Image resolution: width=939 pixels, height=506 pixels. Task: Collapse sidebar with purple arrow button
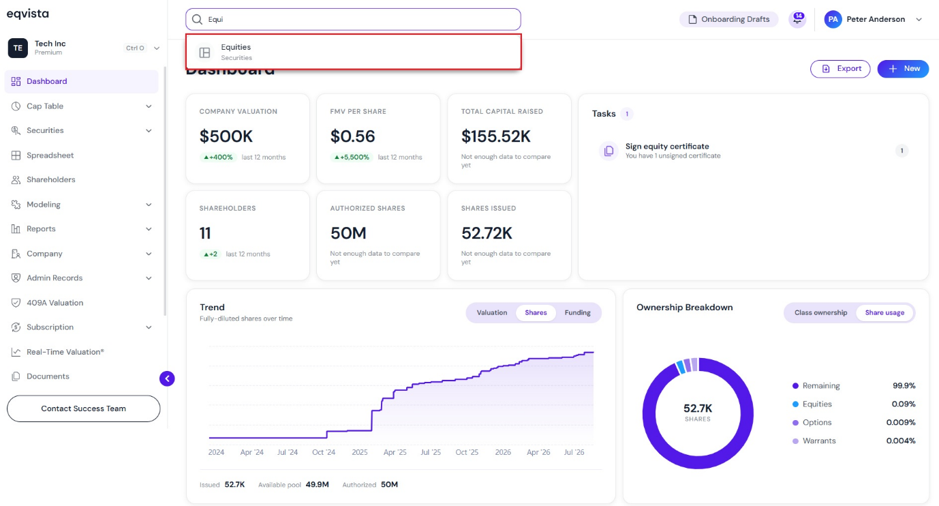[x=167, y=378]
